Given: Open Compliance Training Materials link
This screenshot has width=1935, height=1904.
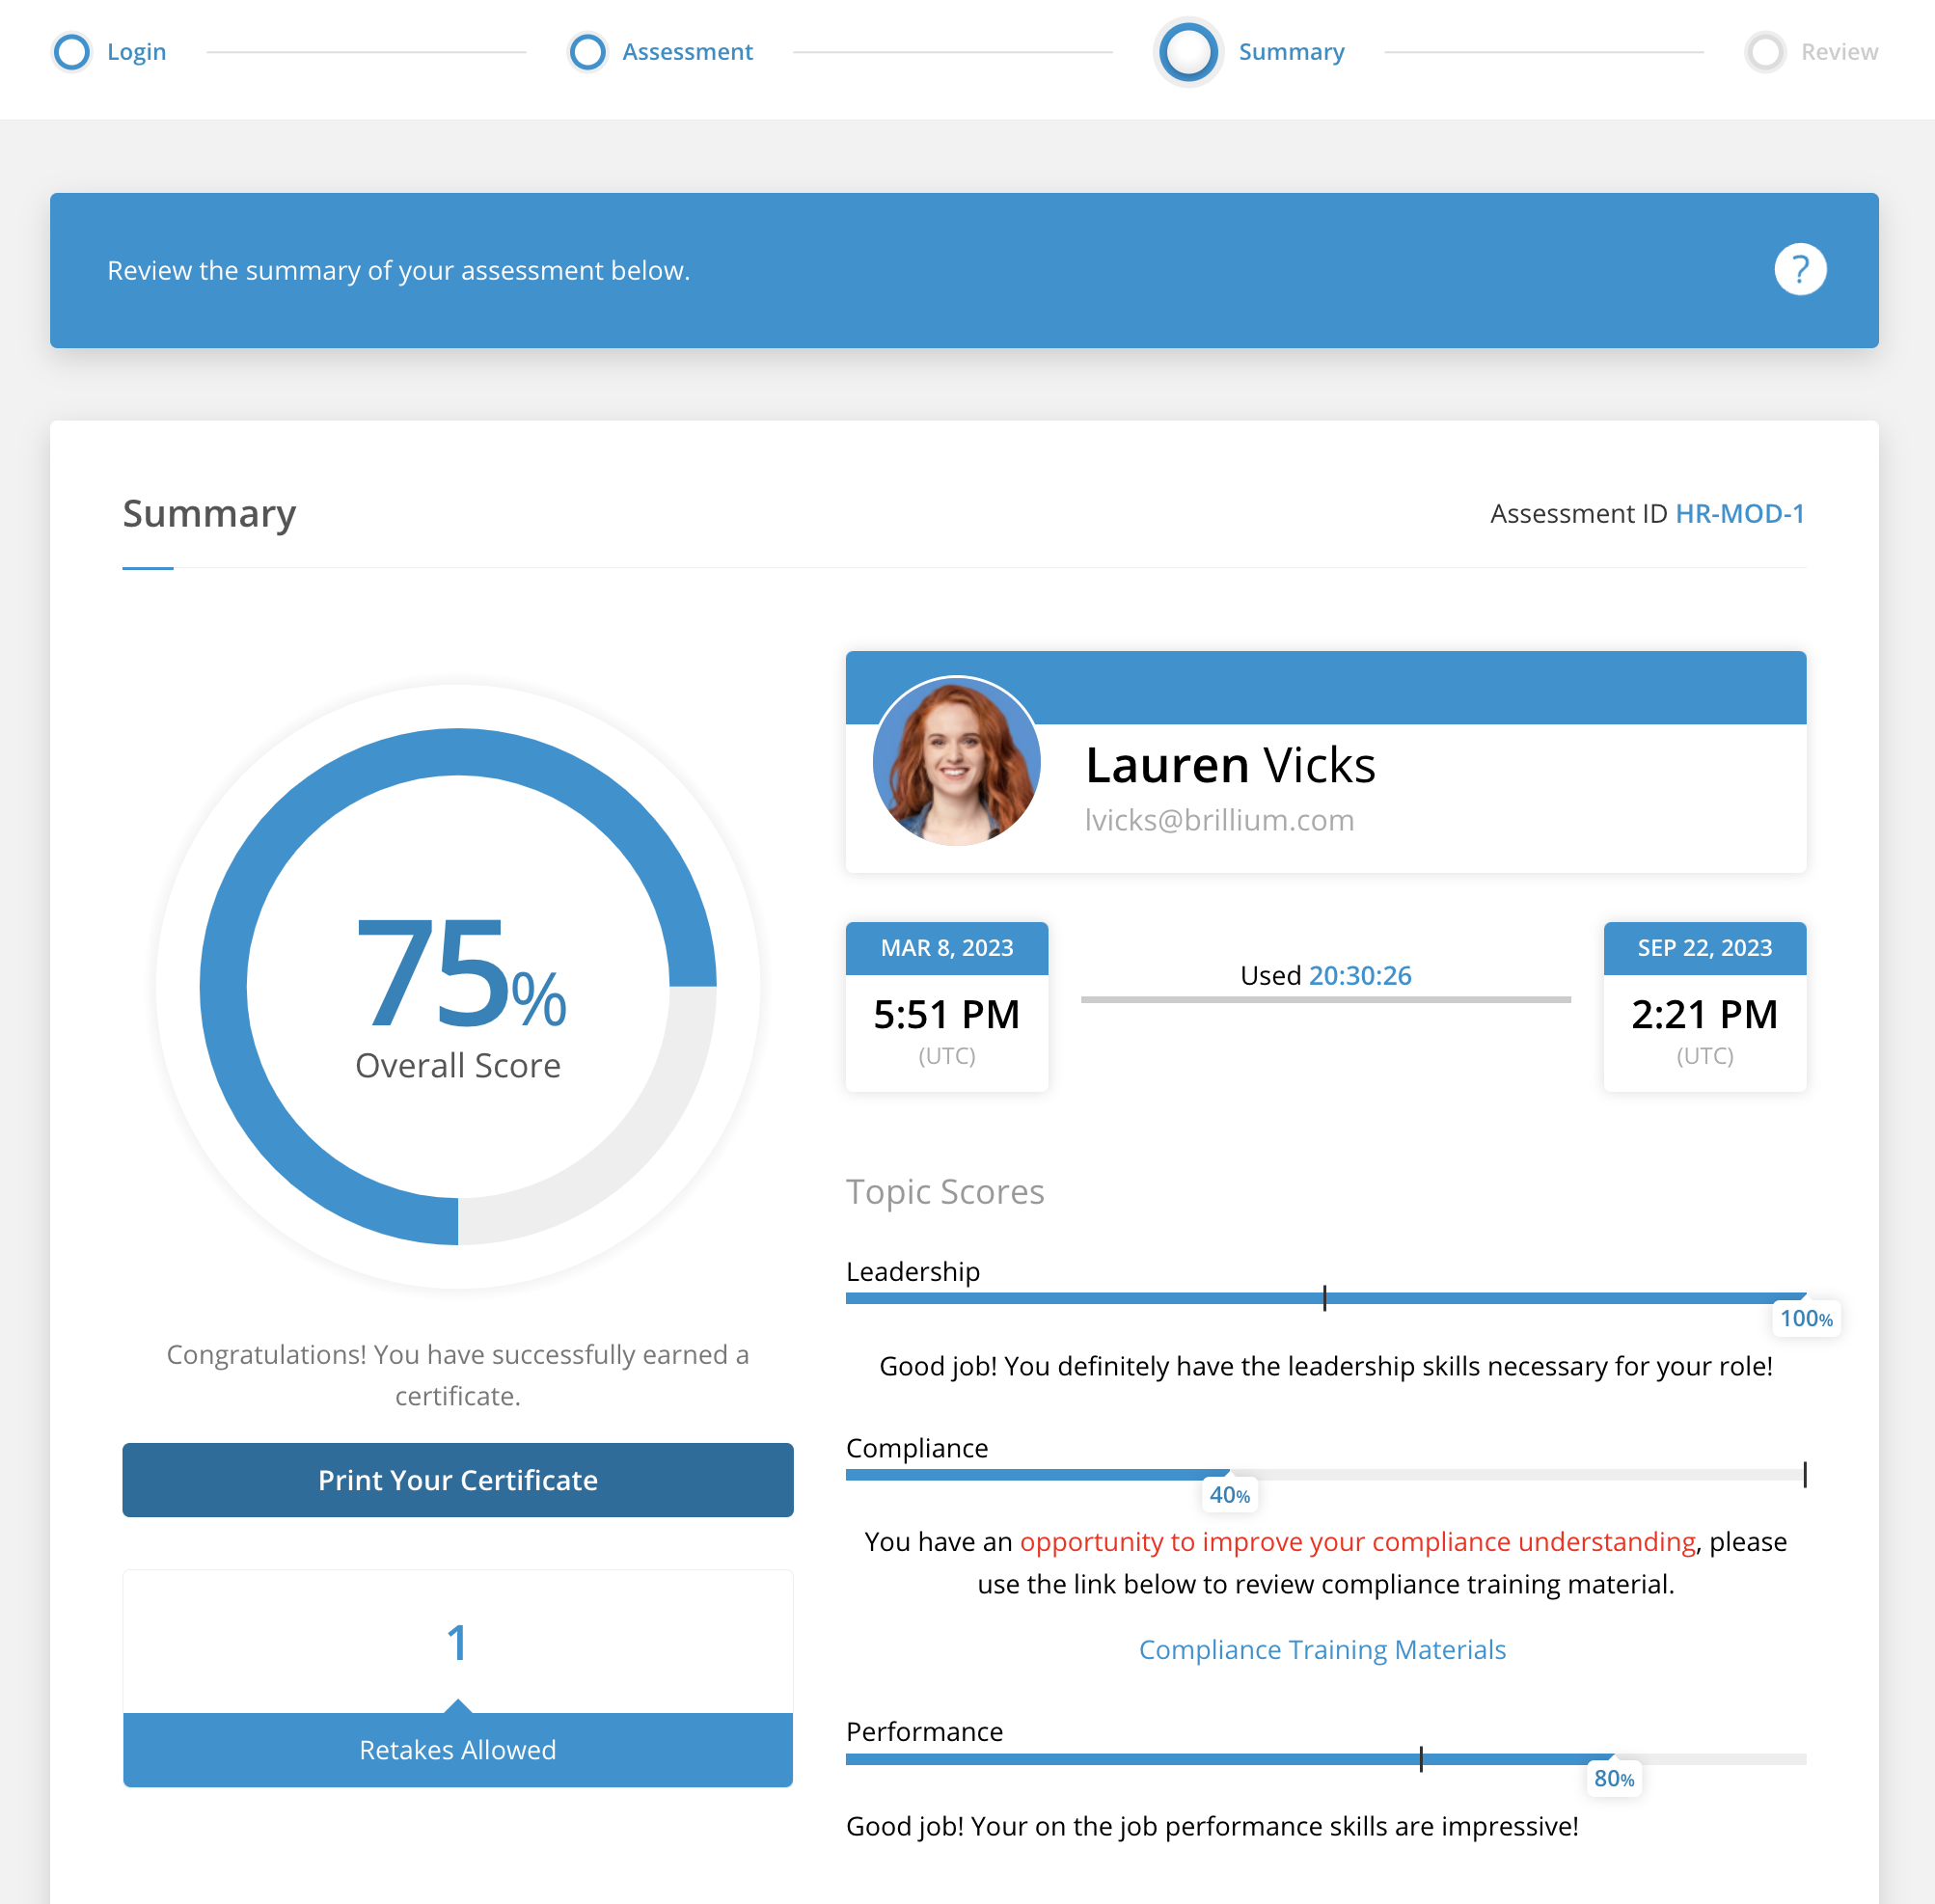Looking at the screenshot, I should point(1322,1649).
